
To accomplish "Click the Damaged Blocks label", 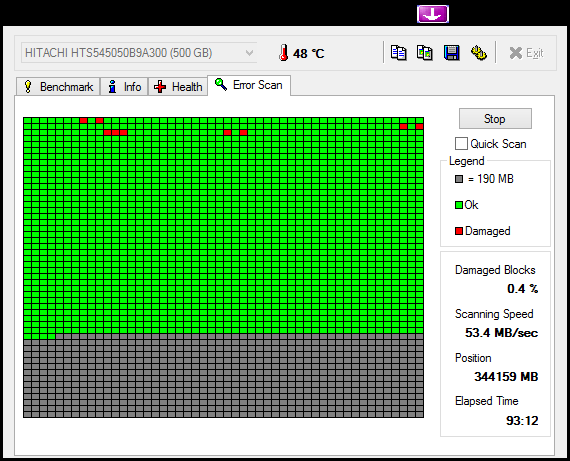I will (495, 270).
